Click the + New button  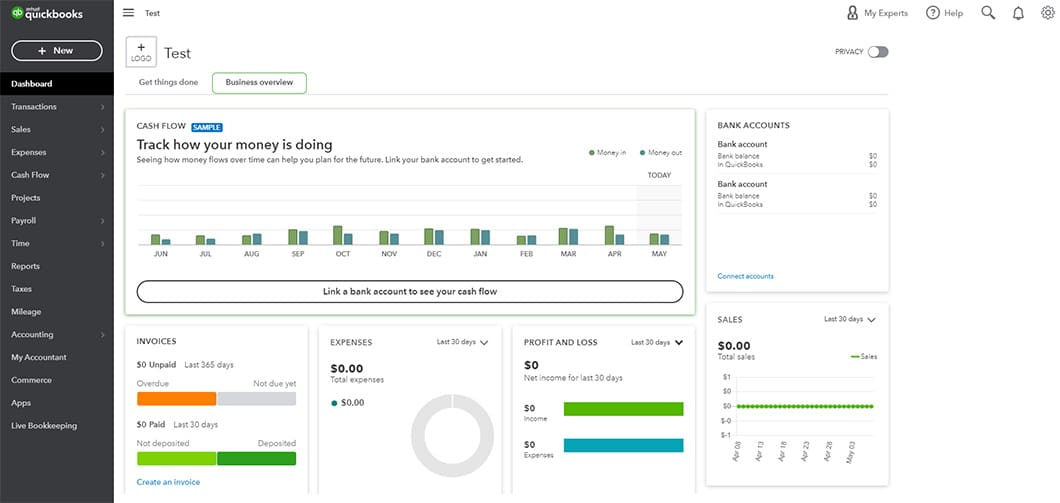(x=57, y=51)
